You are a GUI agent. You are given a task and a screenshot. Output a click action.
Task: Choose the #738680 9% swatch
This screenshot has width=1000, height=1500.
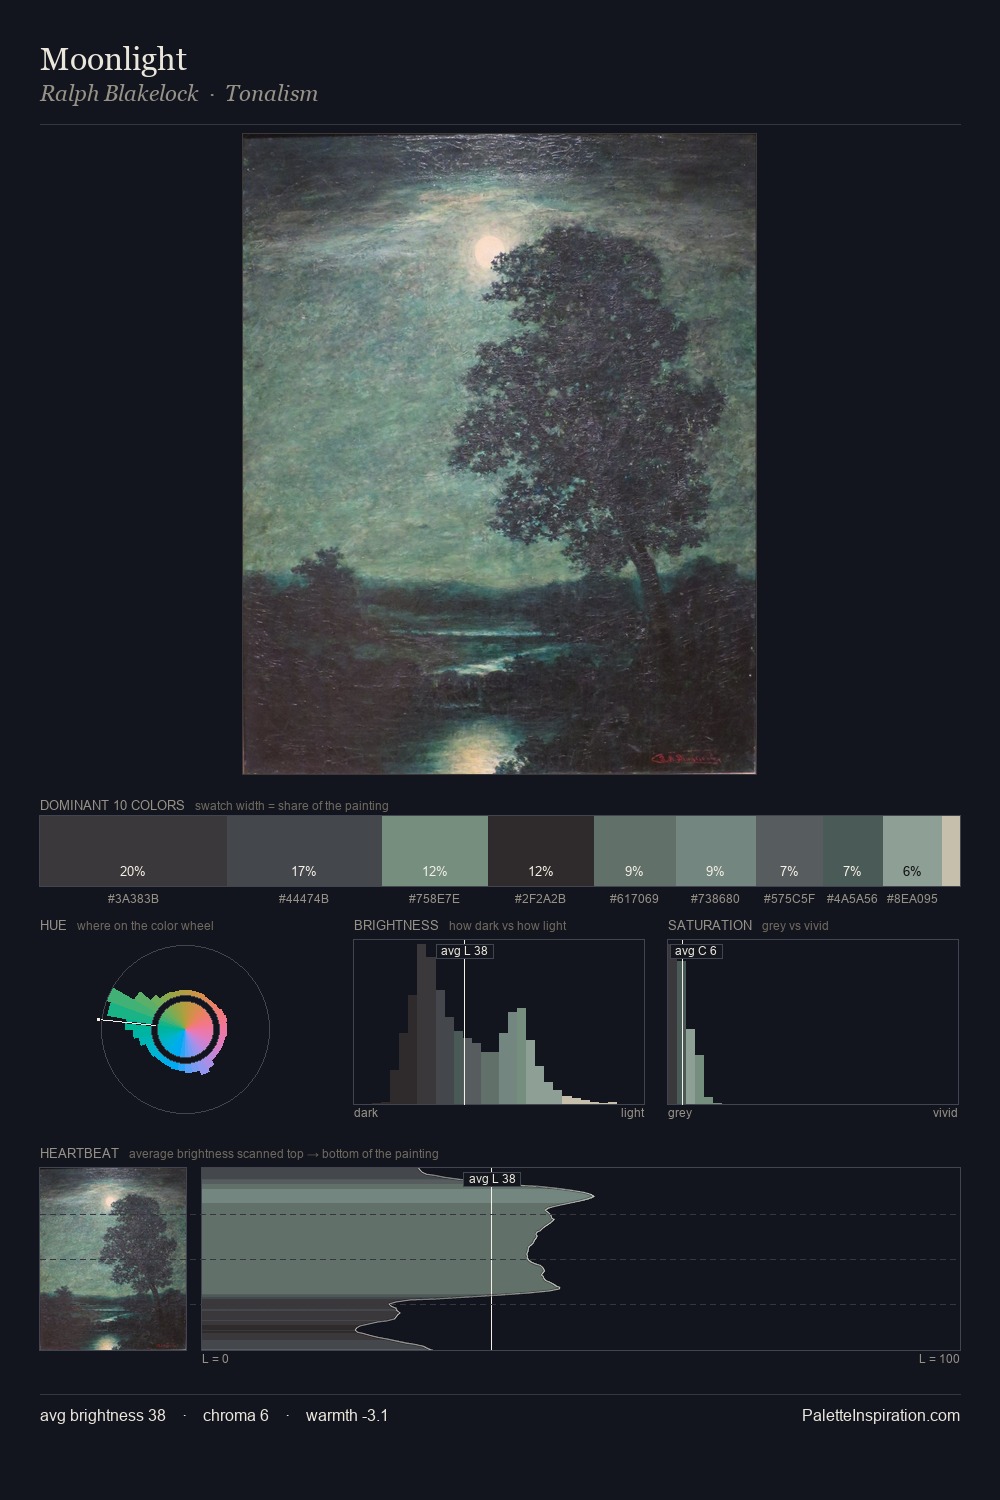click(716, 851)
